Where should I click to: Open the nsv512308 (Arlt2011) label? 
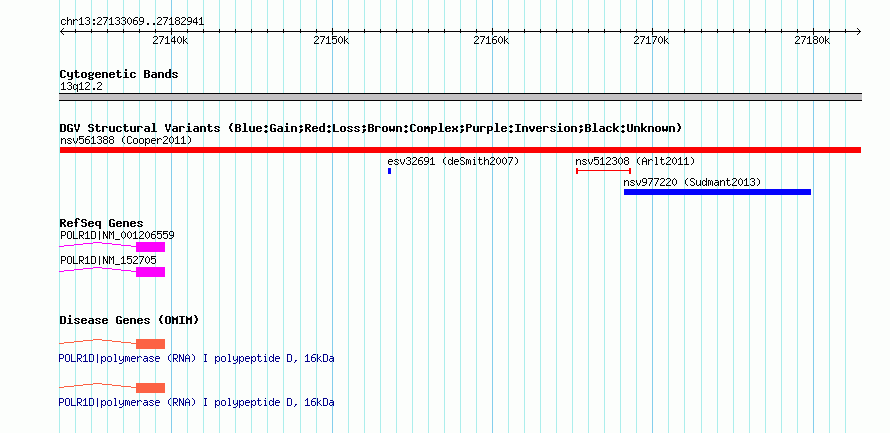click(x=635, y=161)
